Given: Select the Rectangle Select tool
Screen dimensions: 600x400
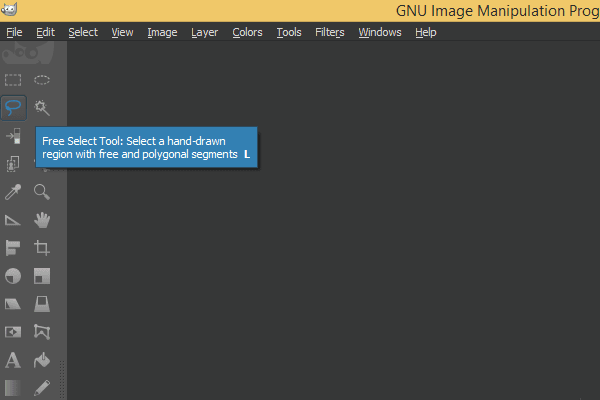Looking at the screenshot, I should click(x=13, y=80).
